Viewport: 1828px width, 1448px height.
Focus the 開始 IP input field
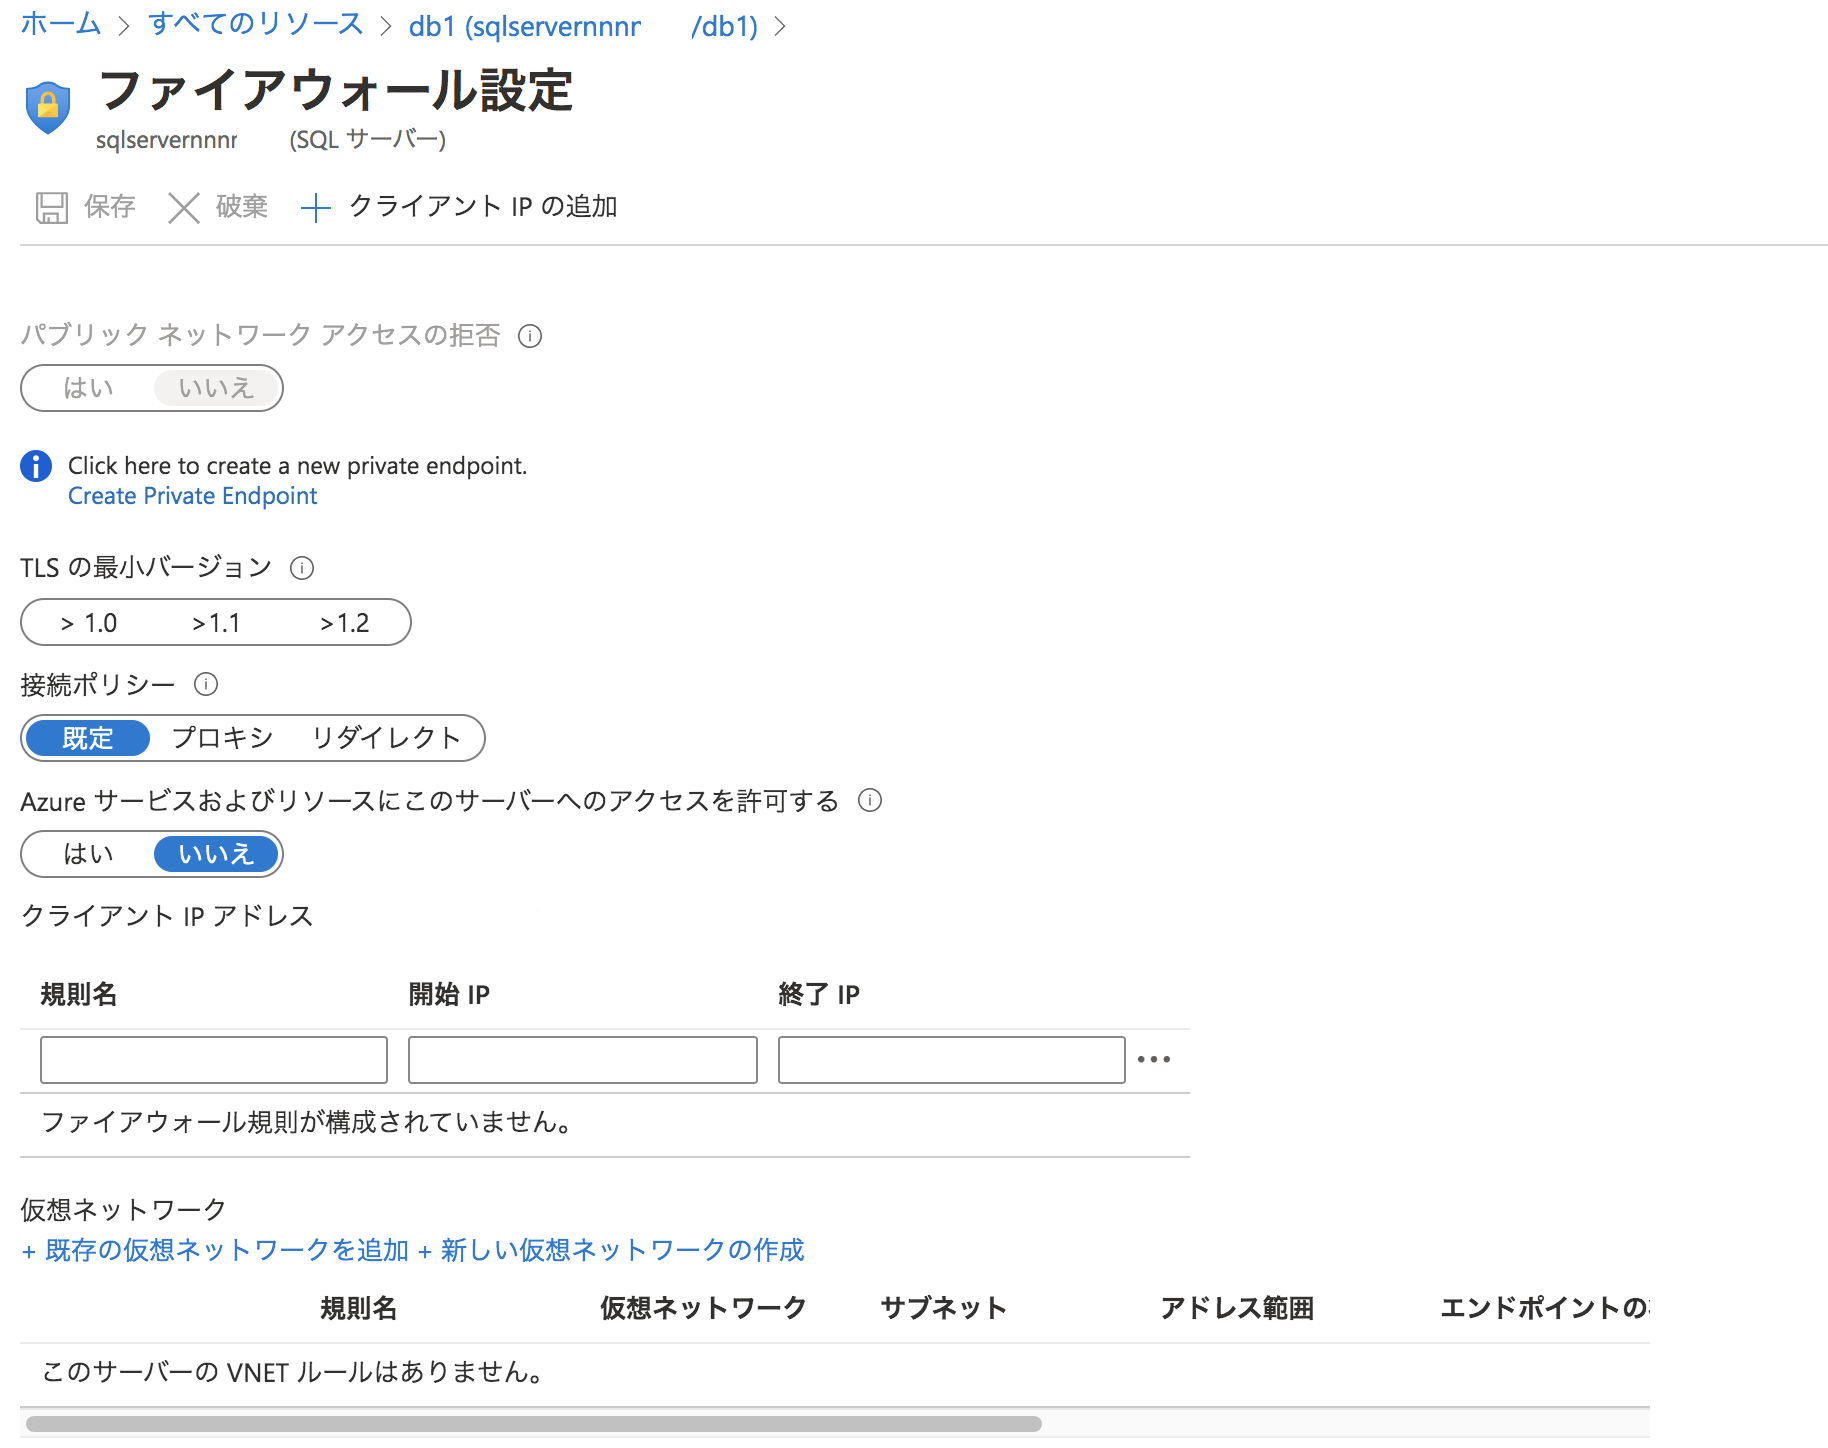tap(583, 1060)
